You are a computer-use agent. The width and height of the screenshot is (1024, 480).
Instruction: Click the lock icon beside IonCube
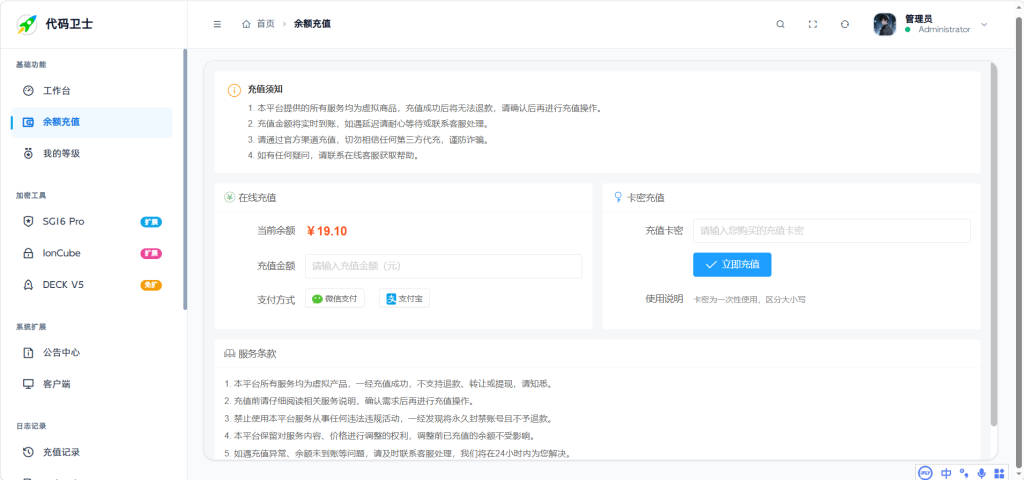coord(28,253)
